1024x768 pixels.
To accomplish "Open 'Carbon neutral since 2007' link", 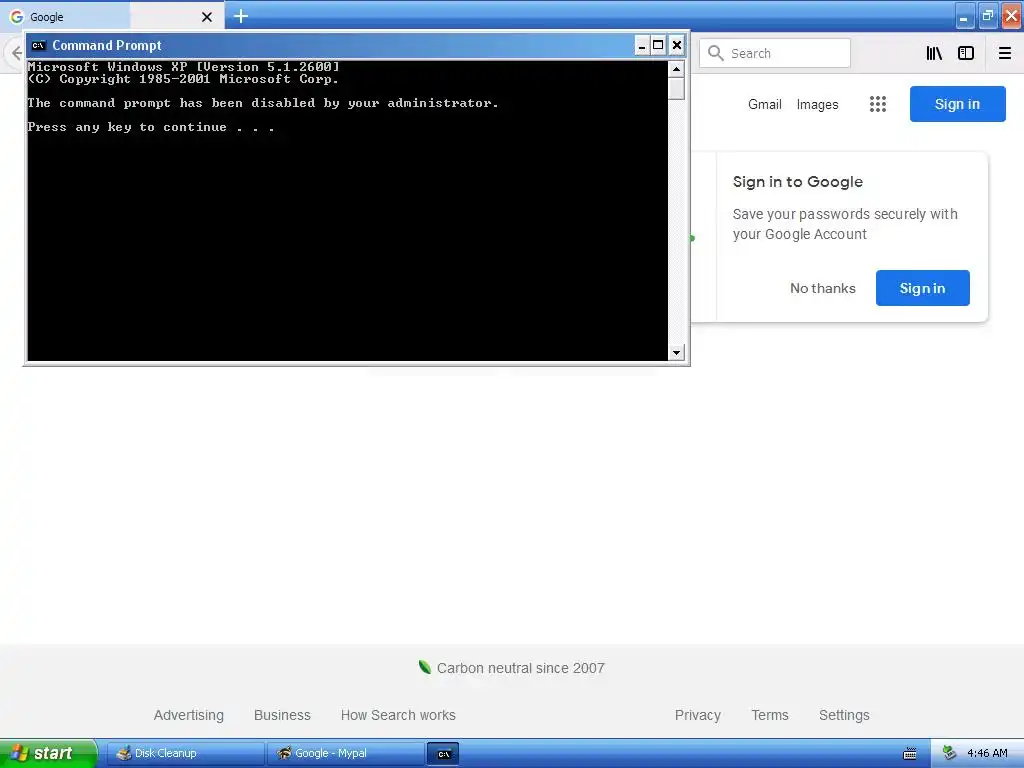I will coord(520,668).
